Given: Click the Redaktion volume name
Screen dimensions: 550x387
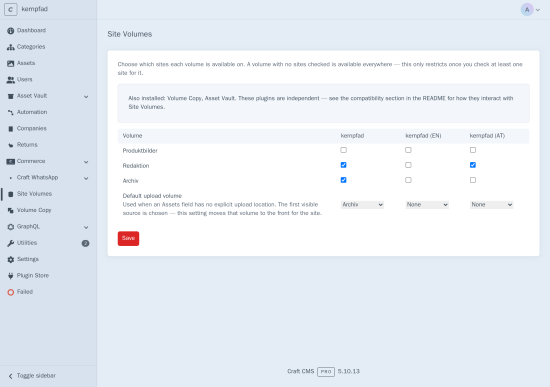Looking at the screenshot, I should [136, 166].
